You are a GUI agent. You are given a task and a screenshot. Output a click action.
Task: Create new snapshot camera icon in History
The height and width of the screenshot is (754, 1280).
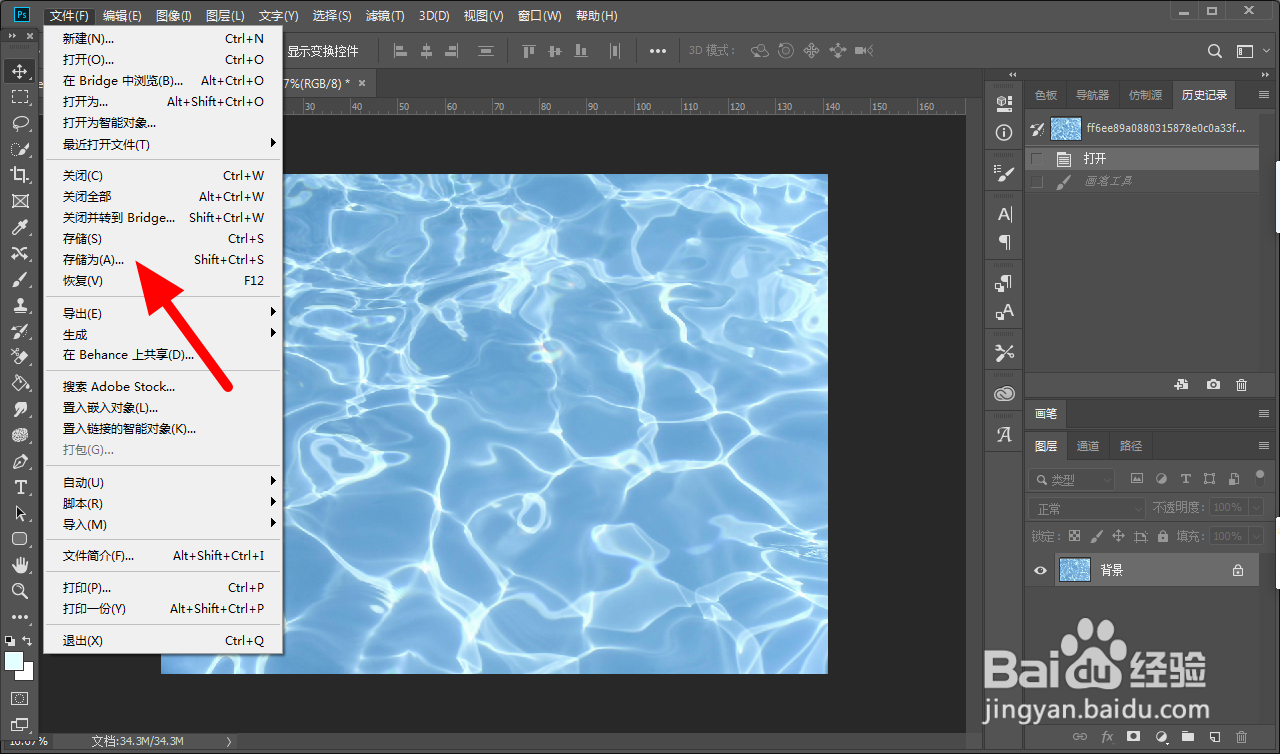pos(1213,385)
